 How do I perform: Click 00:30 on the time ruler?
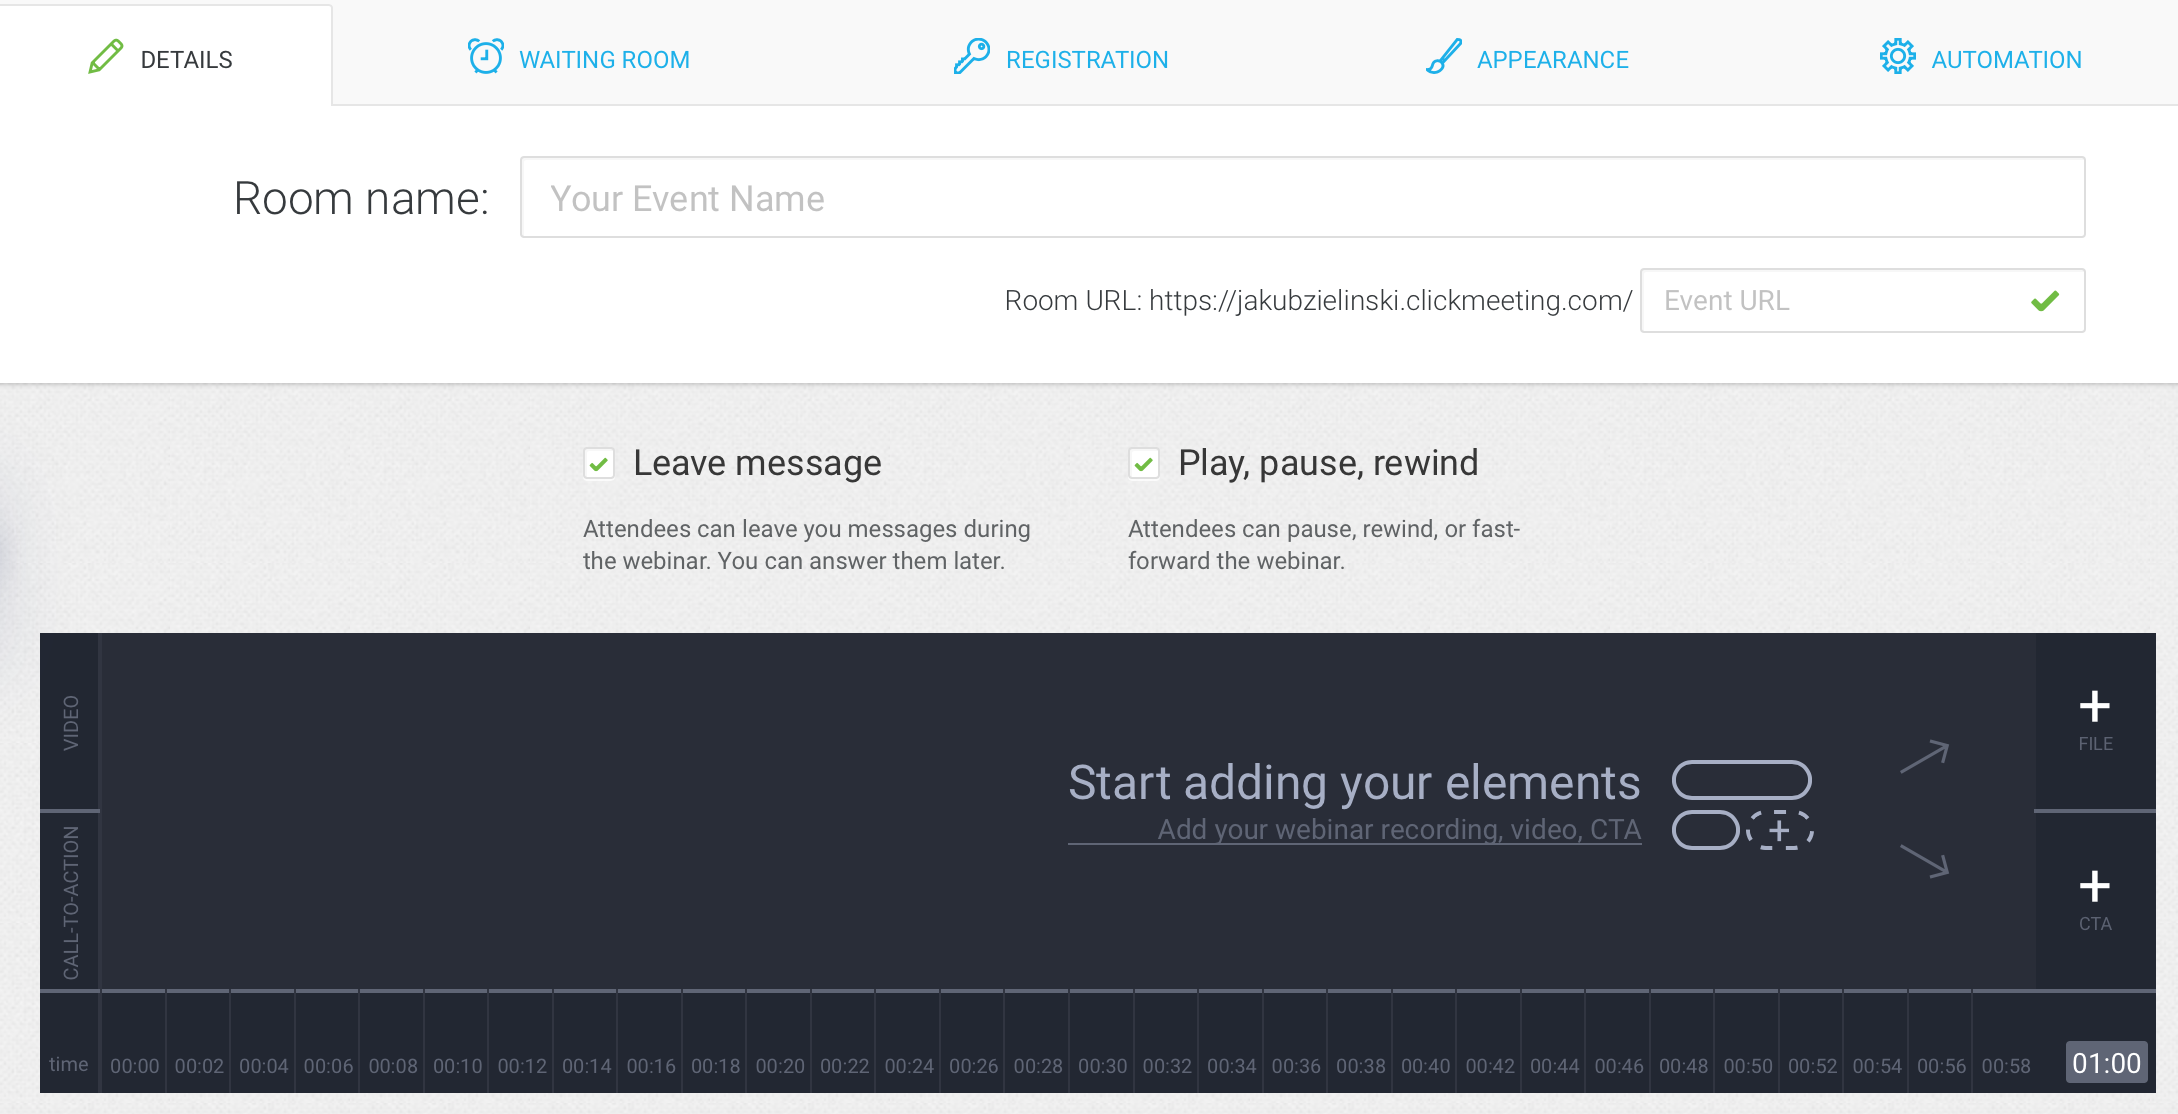pyautogui.click(x=1103, y=1065)
